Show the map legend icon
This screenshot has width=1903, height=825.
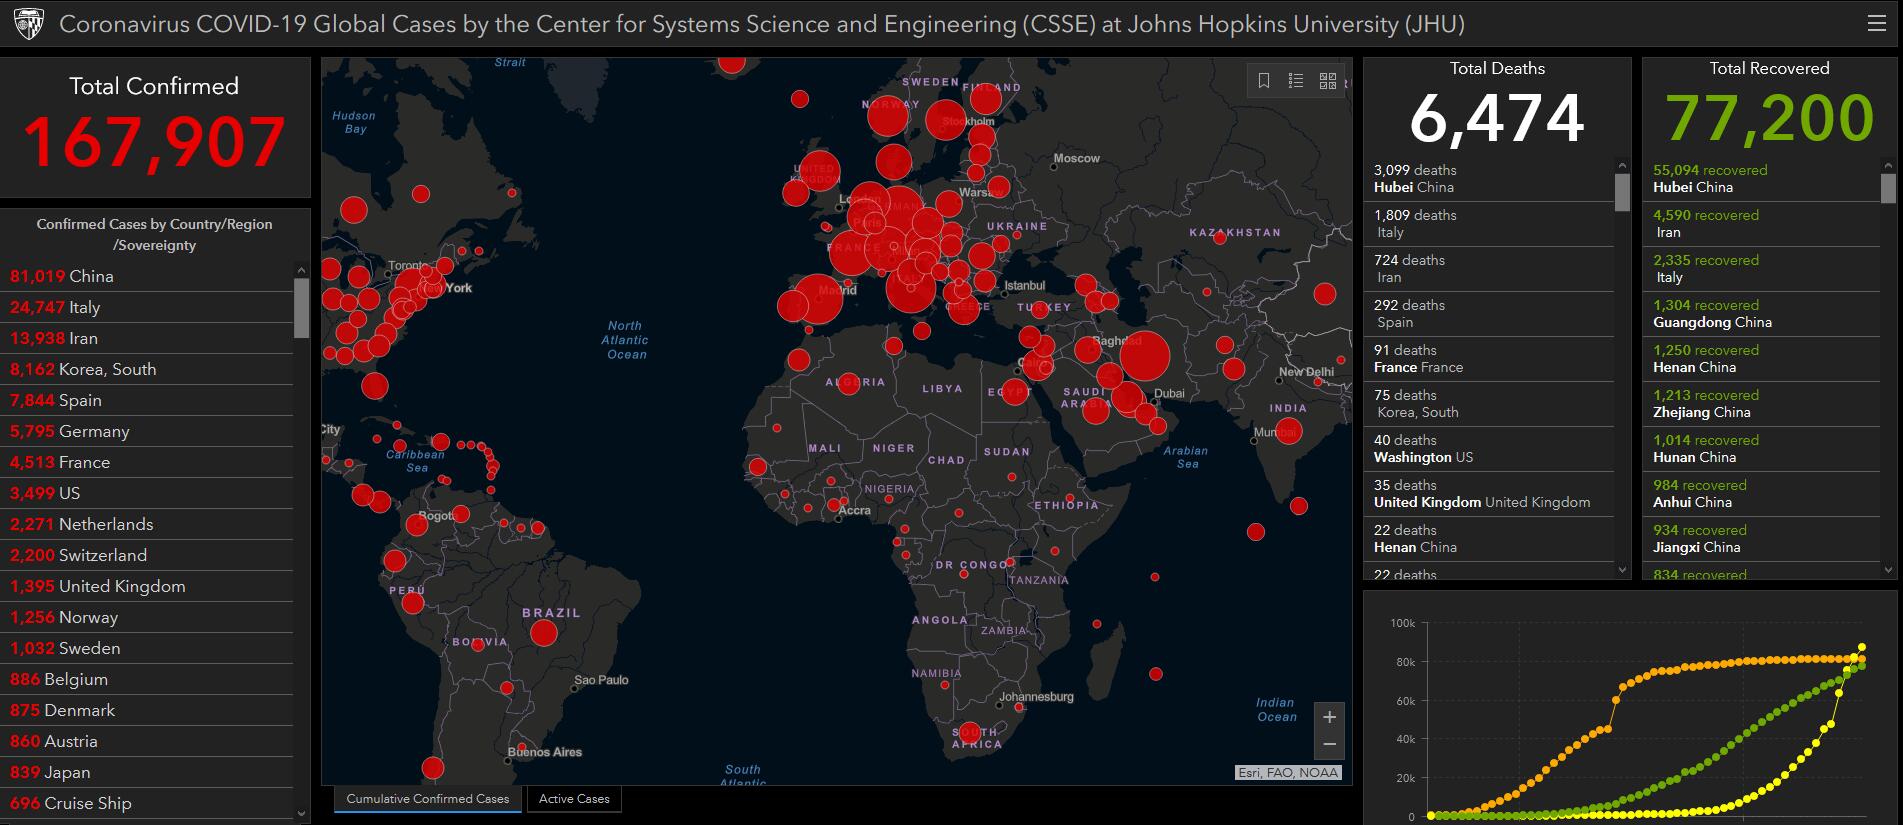(1296, 81)
